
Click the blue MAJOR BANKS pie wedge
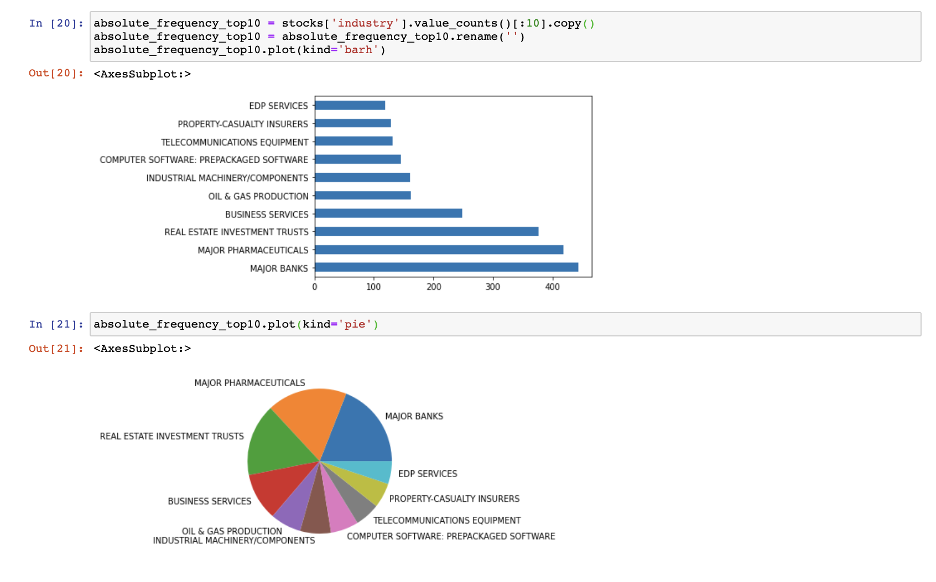point(355,430)
